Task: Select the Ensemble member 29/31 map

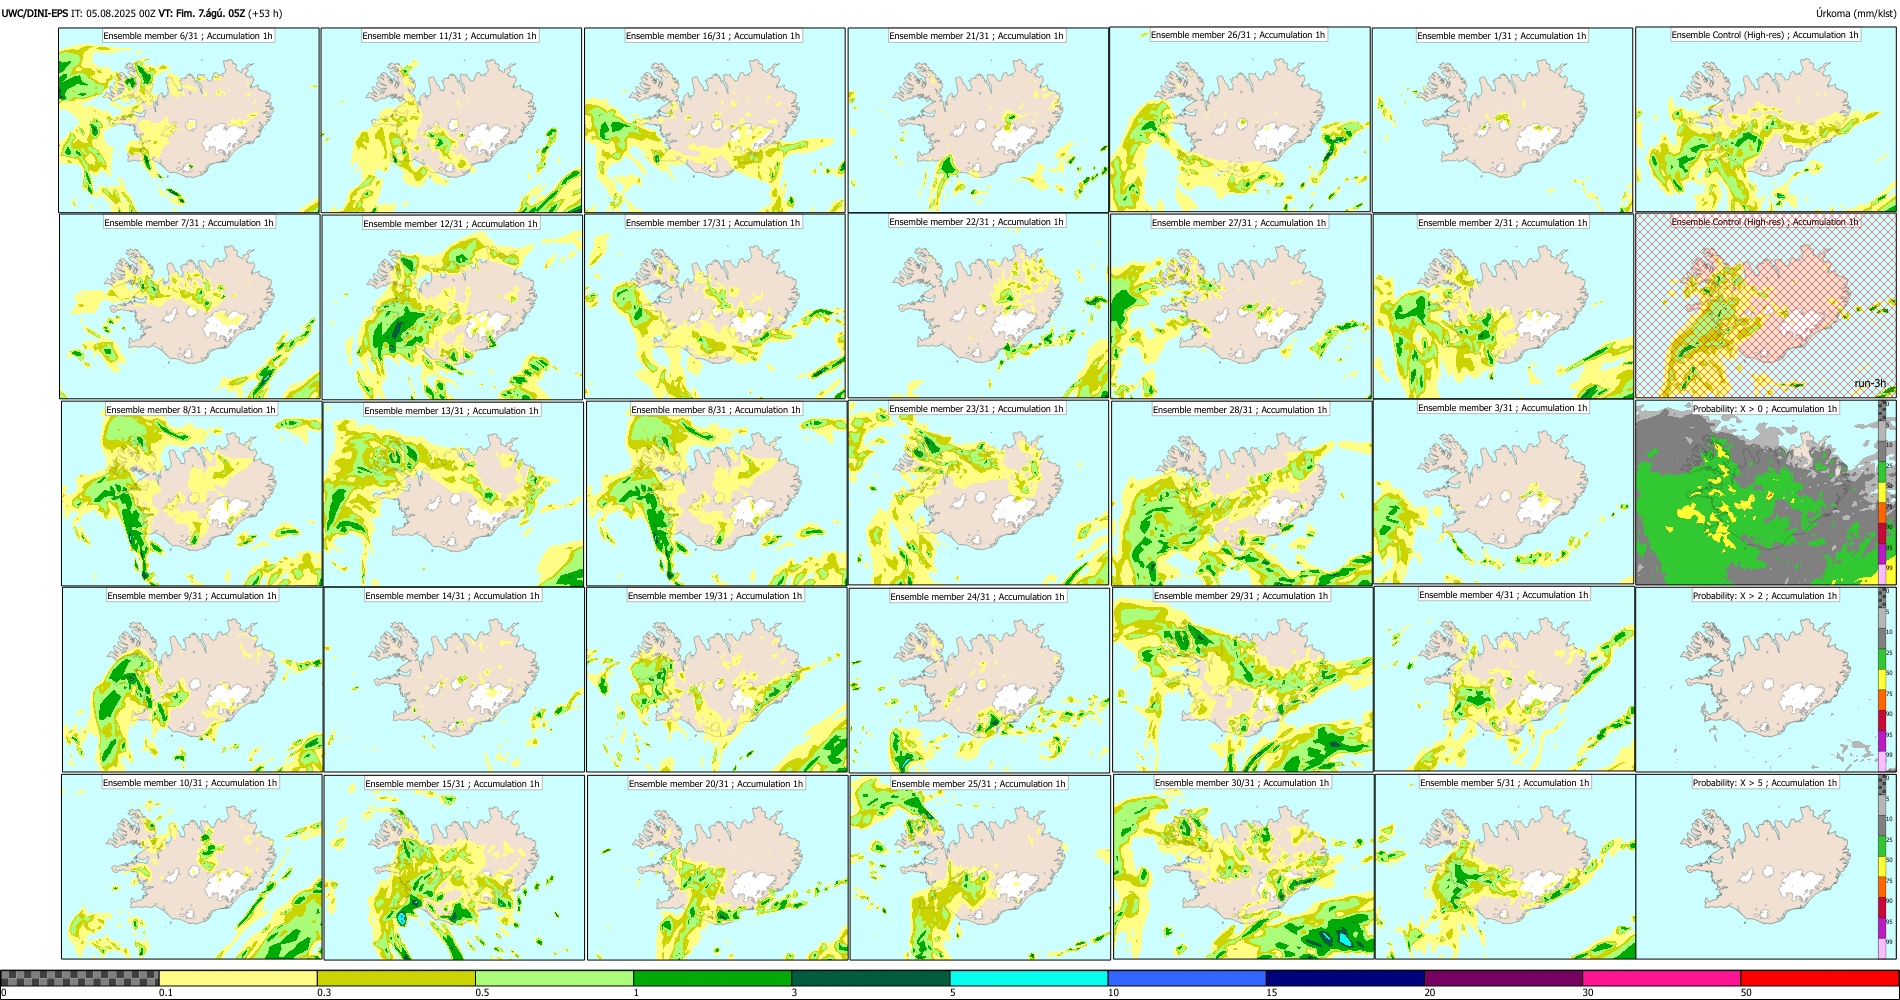Action: coord(1242,679)
